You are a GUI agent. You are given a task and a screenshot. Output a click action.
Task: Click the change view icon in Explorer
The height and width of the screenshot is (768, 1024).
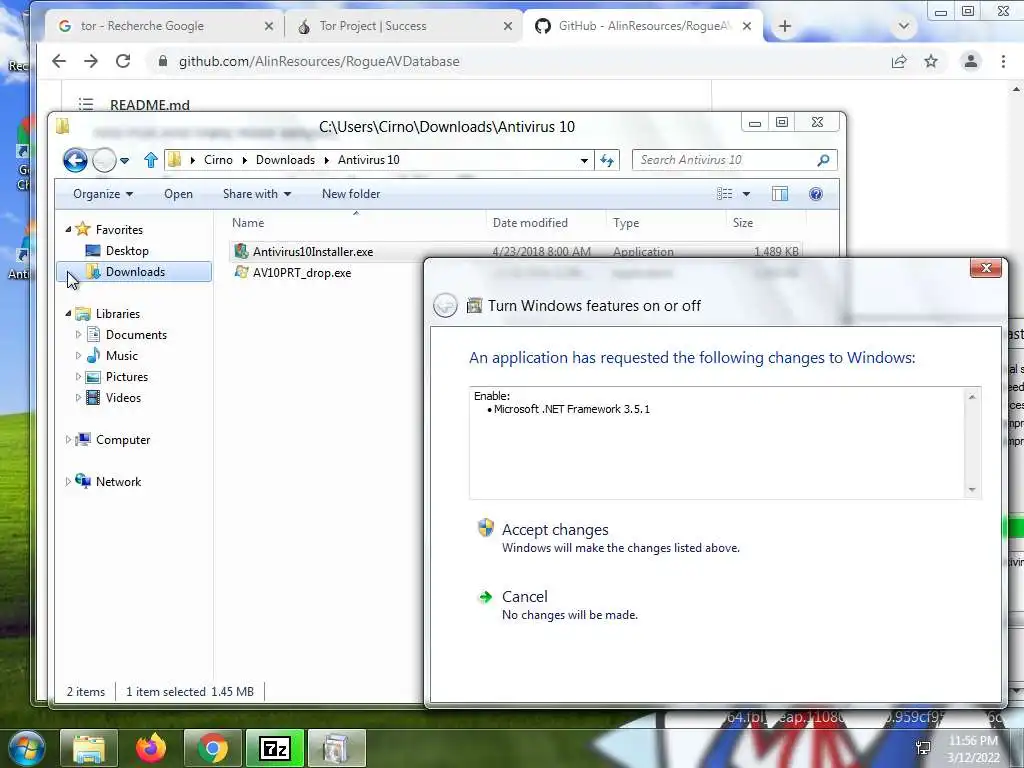[x=724, y=194]
